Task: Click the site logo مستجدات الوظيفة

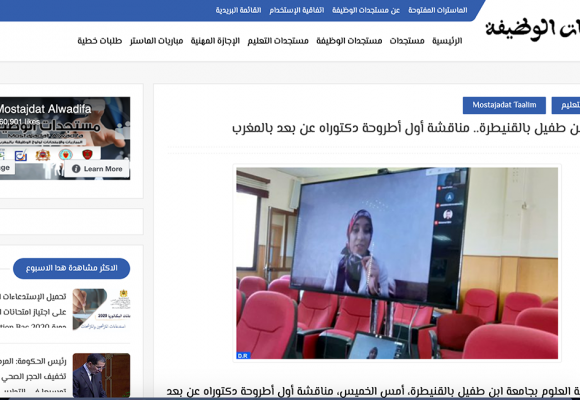Action: (x=532, y=29)
